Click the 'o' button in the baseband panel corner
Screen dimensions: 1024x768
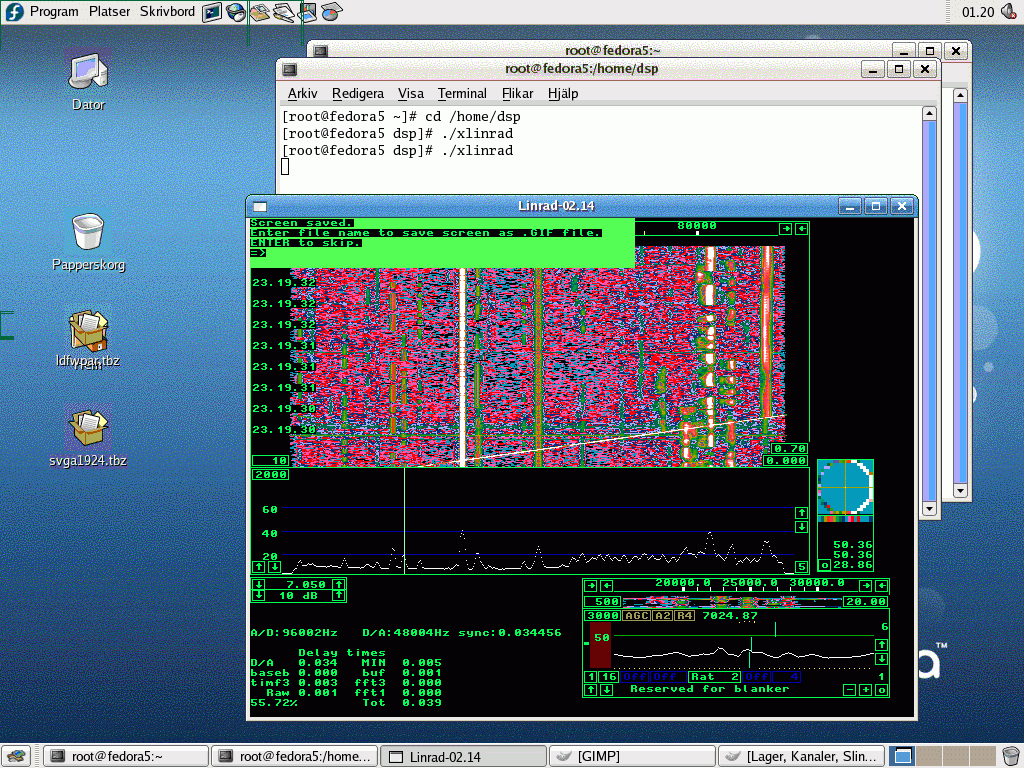pos(881,690)
